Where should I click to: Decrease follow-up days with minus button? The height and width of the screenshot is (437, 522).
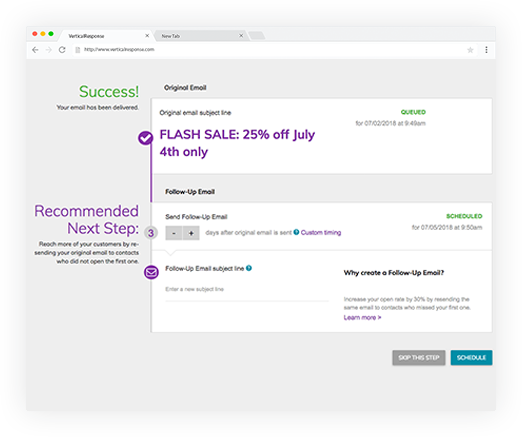coord(174,233)
